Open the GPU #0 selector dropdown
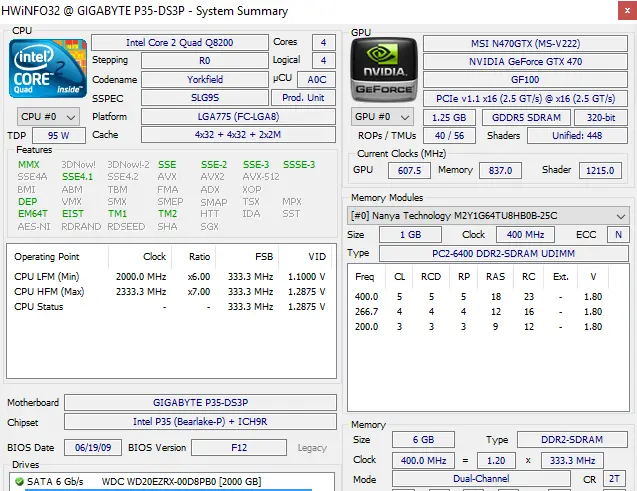Viewport: 637px width, 491px height. tap(382, 117)
